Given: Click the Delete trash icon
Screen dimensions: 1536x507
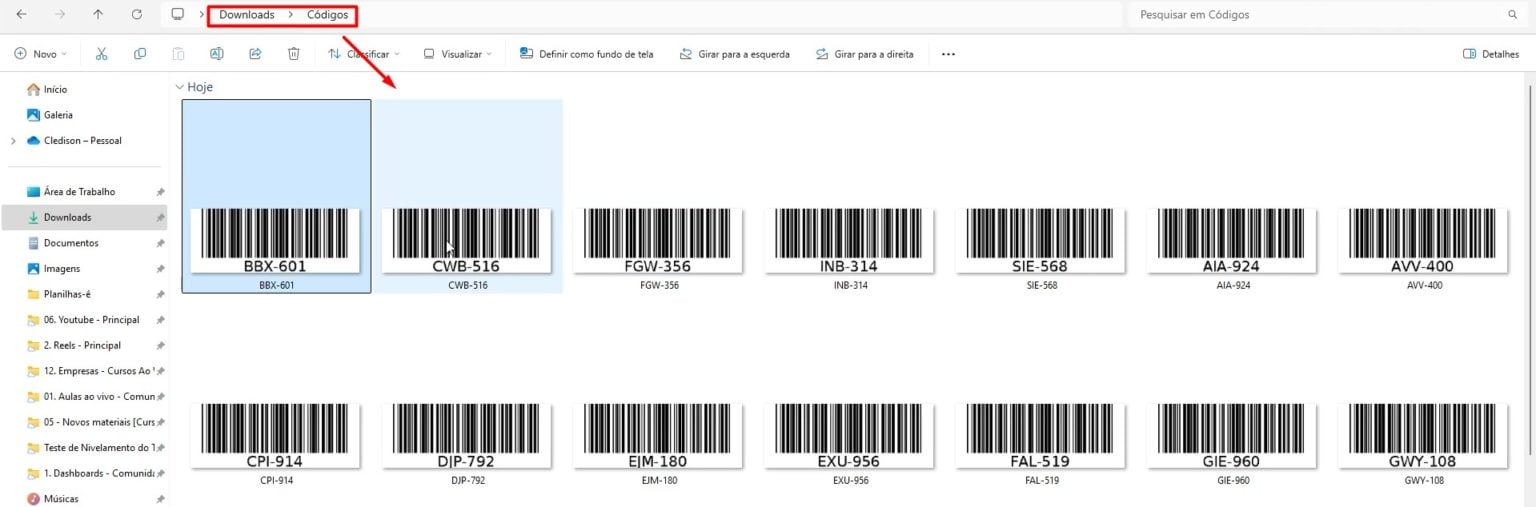Looking at the screenshot, I should point(293,54).
